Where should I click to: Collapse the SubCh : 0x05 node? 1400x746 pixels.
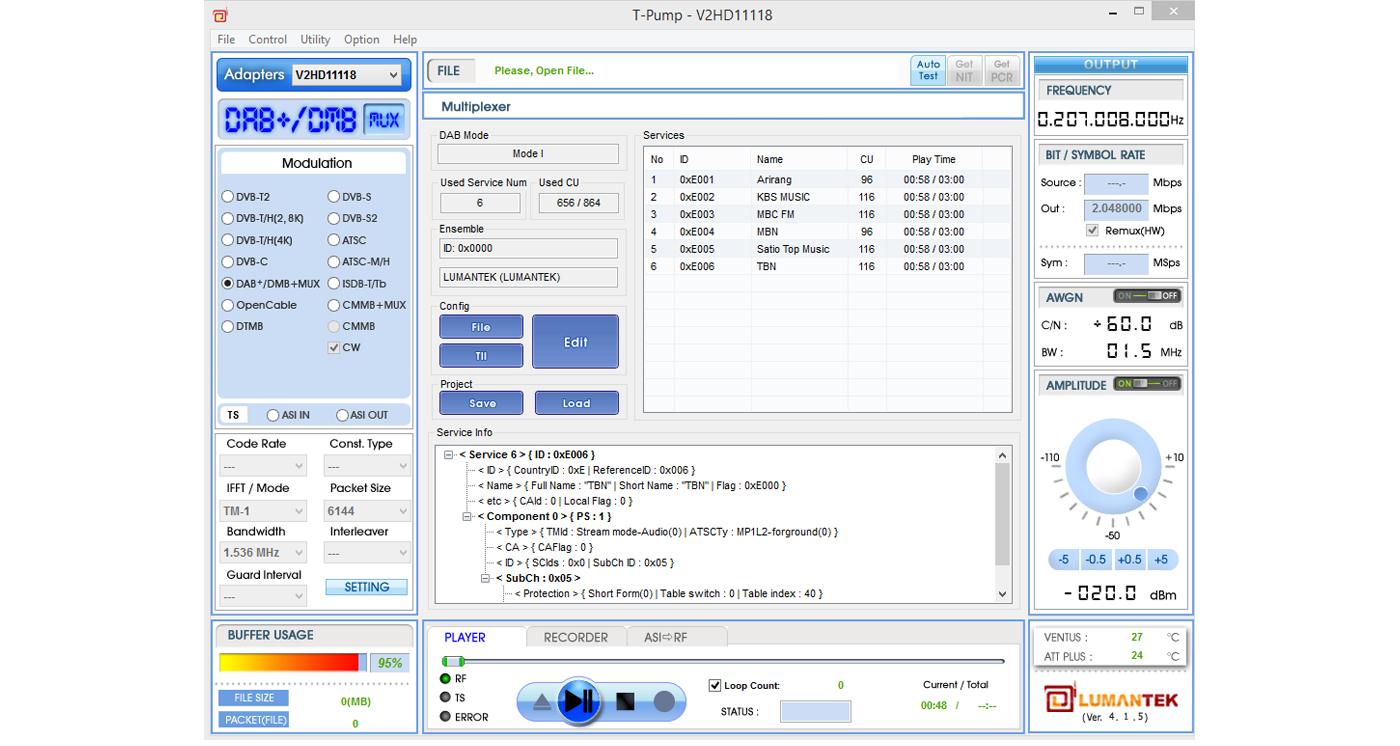pos(486,579)
